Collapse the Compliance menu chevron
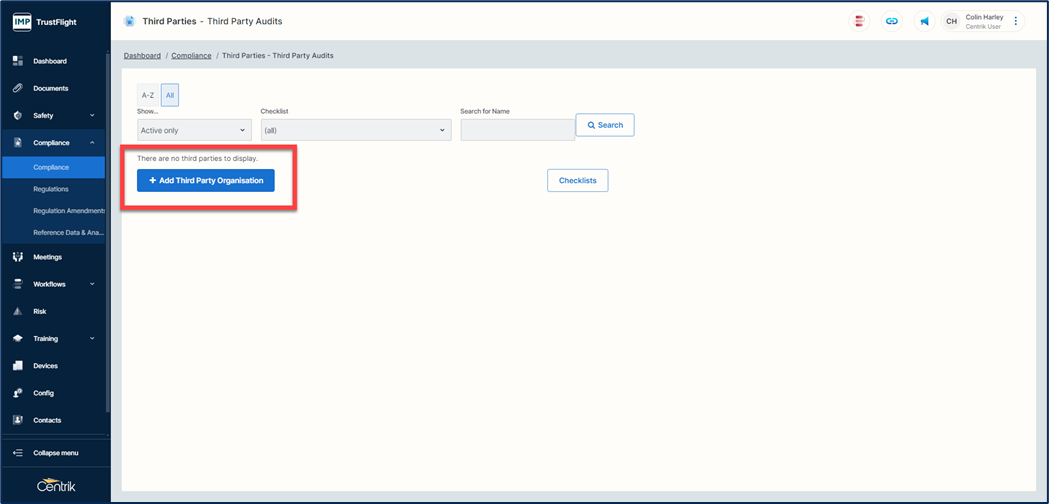Screen dimensions: 1049x504 (x=92, y=143)
